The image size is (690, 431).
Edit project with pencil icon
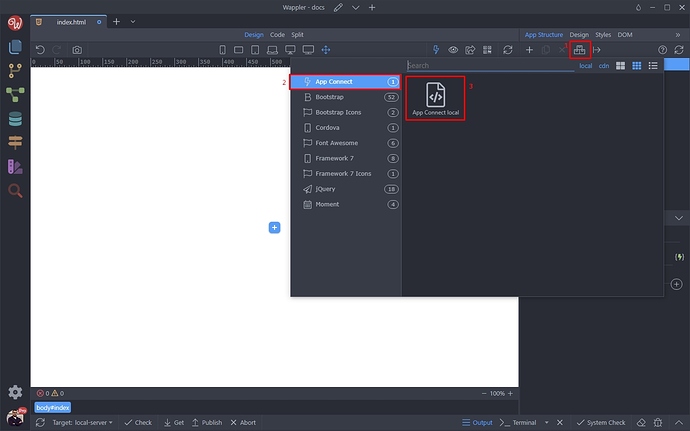coord(338,7)
